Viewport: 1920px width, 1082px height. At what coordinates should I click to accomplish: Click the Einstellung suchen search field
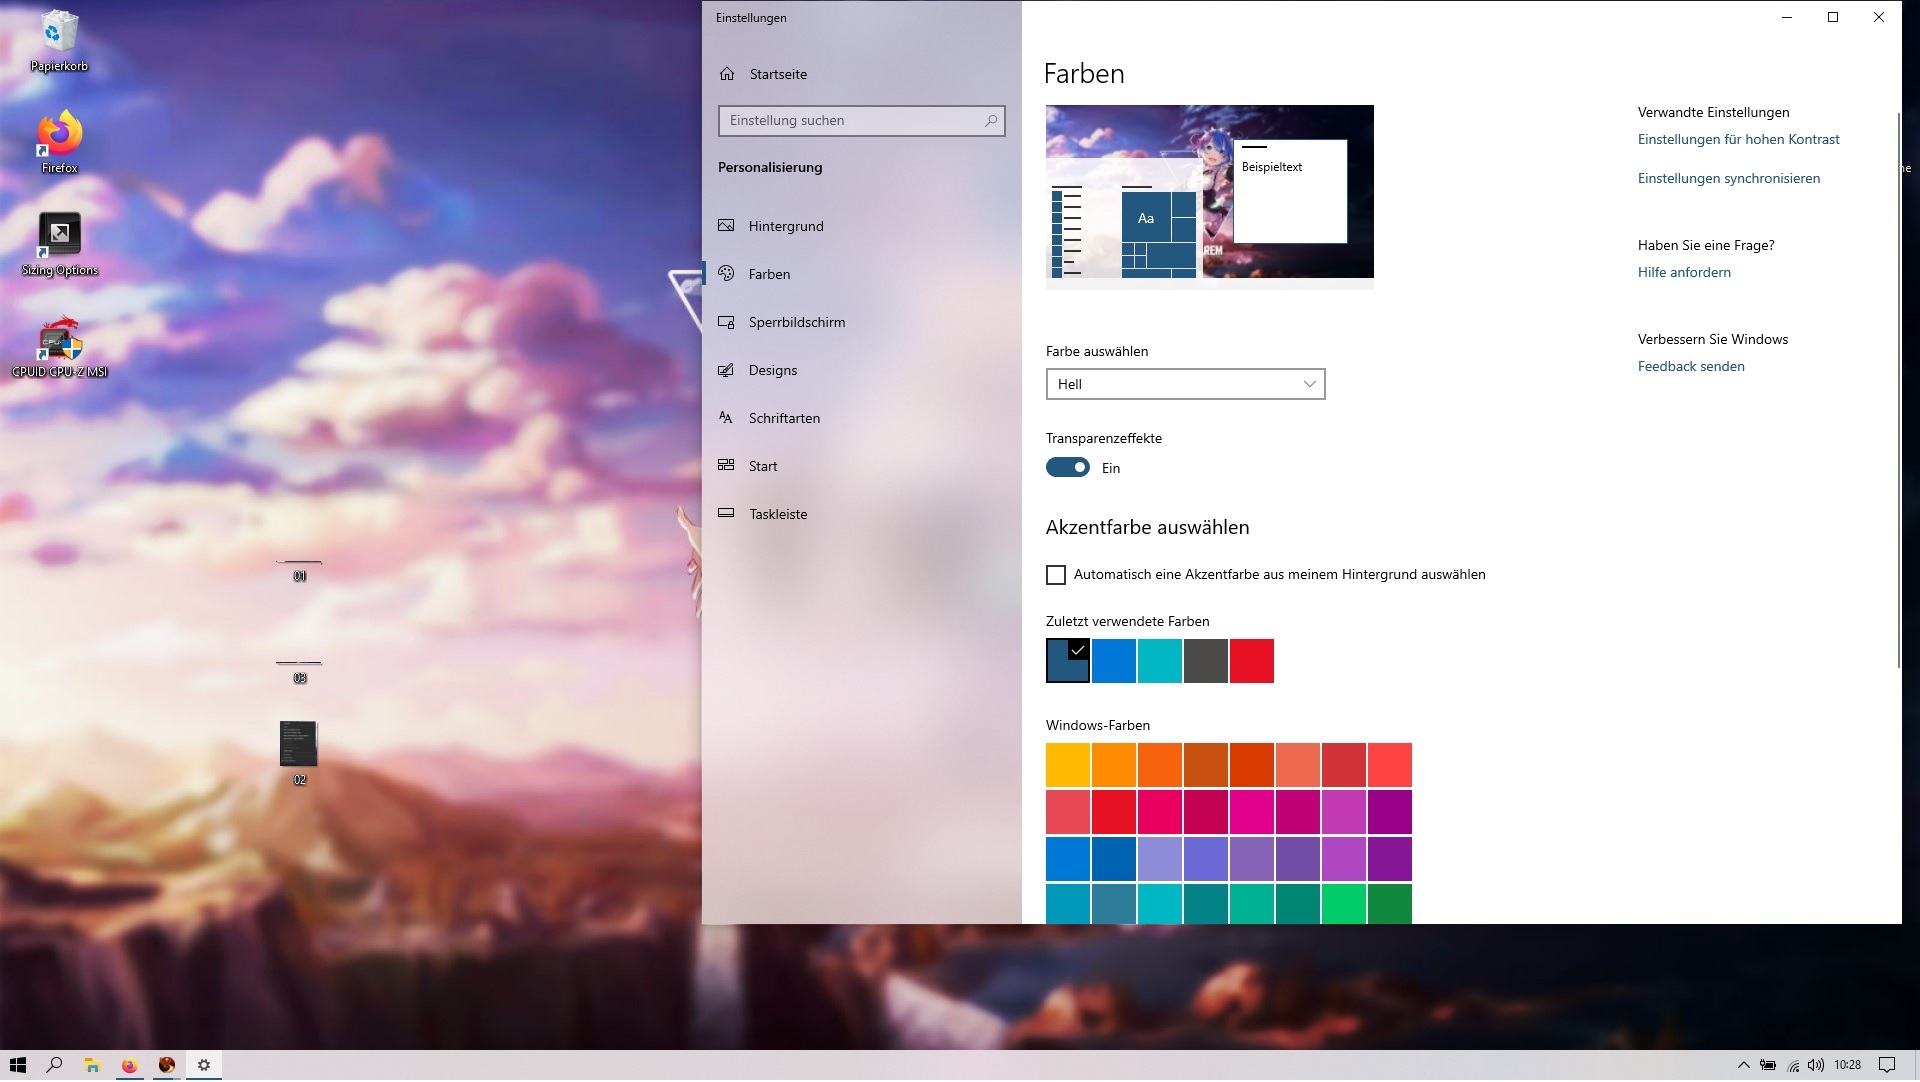click(x=861, y=121)
